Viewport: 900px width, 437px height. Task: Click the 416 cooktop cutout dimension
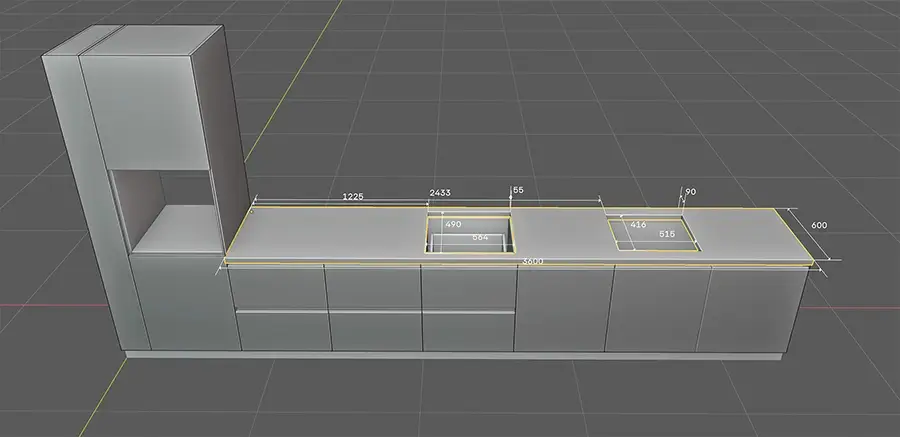638,225
